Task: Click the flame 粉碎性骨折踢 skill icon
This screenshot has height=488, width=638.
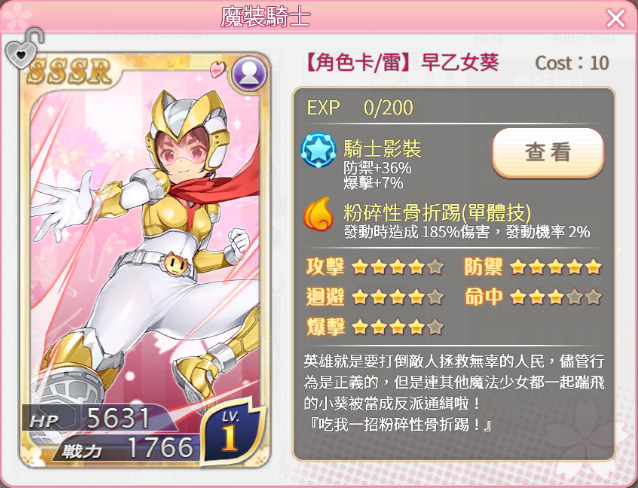Action: tap(318, 214)
